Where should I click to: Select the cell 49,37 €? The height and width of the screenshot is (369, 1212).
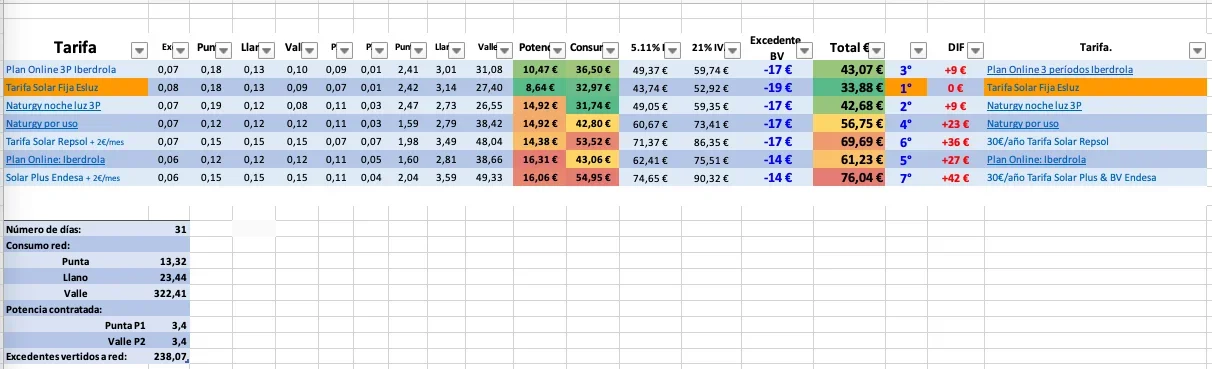650,70
